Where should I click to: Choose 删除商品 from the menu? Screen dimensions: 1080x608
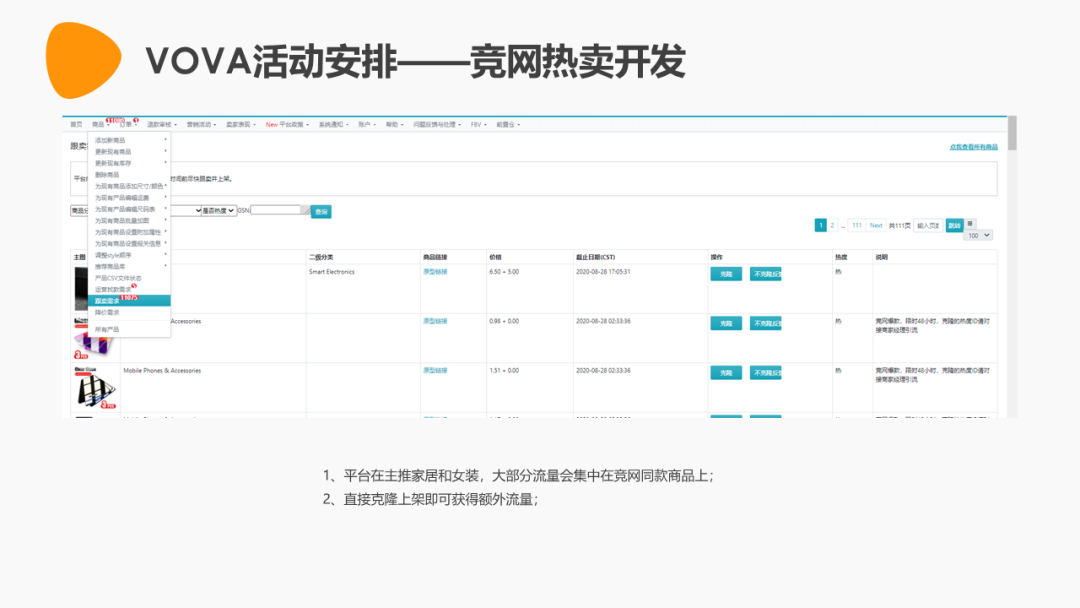point(129,175)
